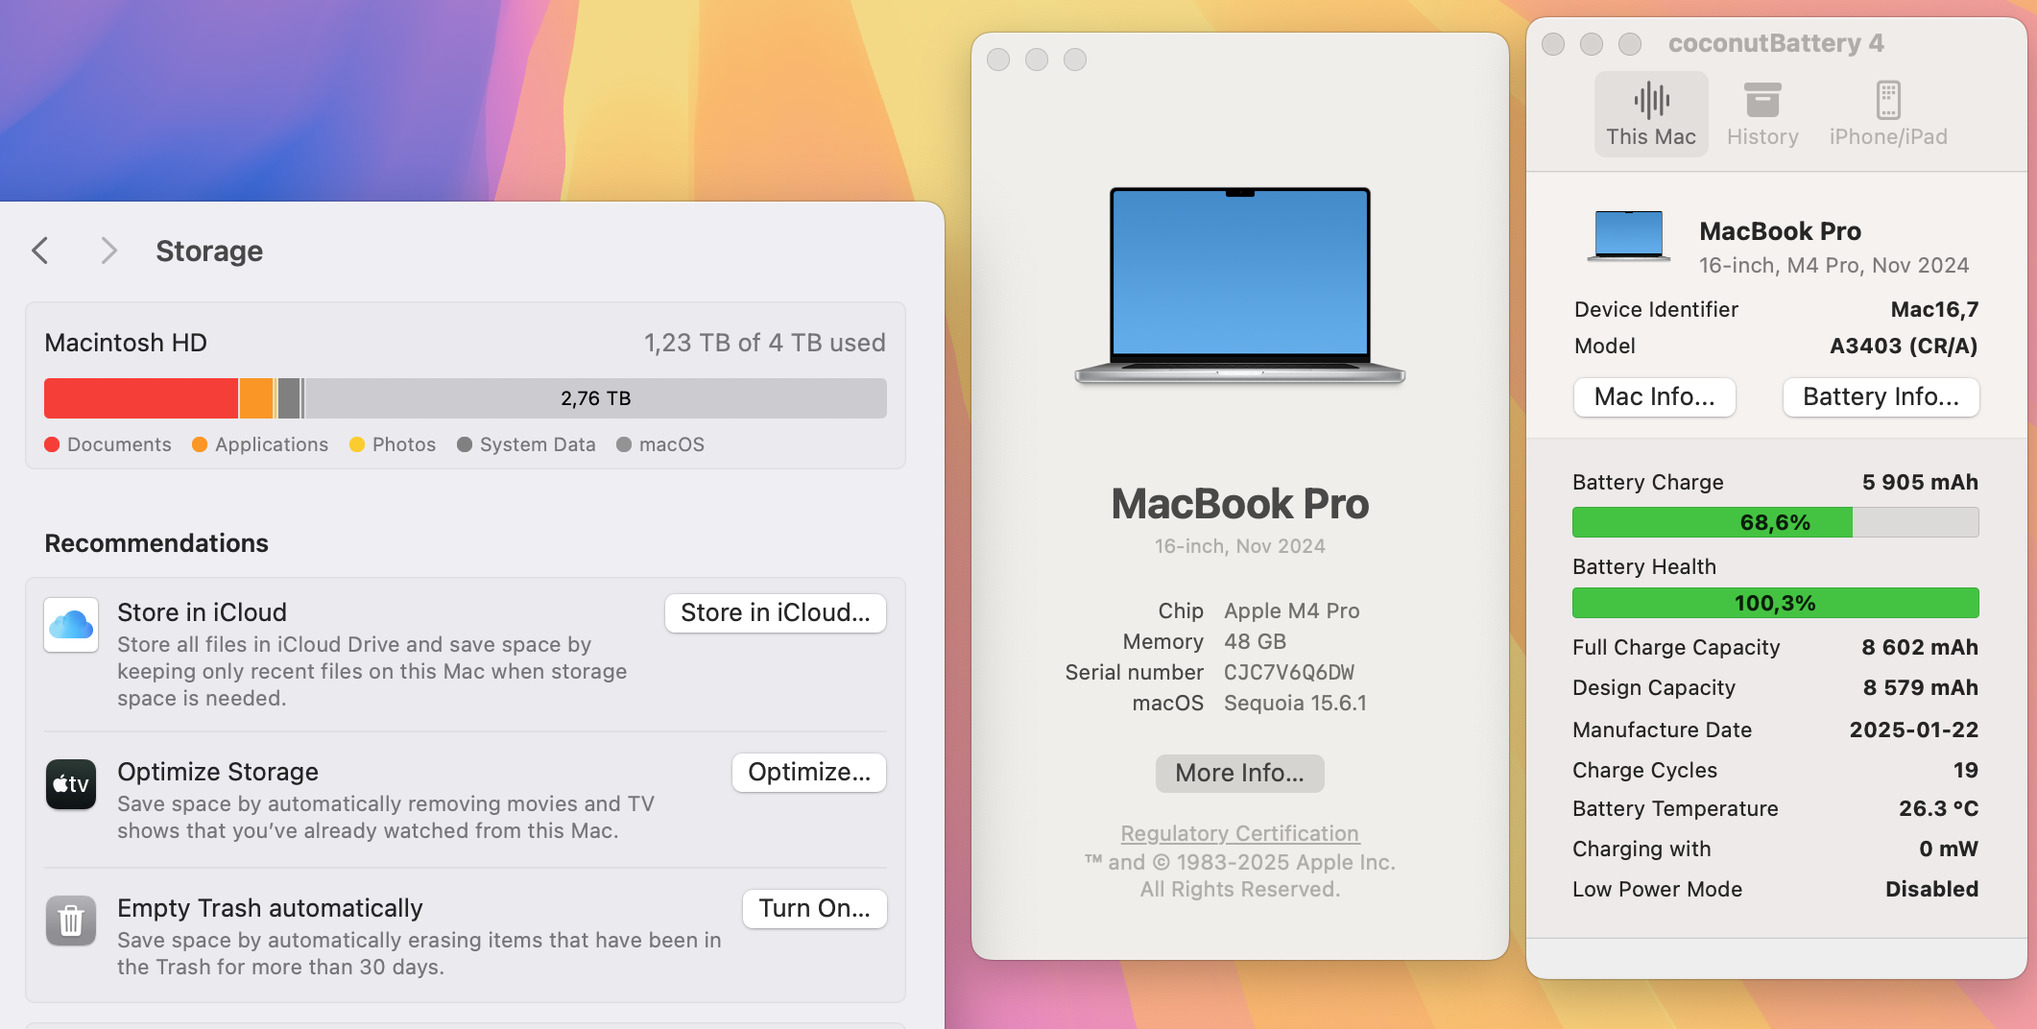Click the Optimize… storage button
Viewport: 2037px width, 1029px height.
point(809,772)
